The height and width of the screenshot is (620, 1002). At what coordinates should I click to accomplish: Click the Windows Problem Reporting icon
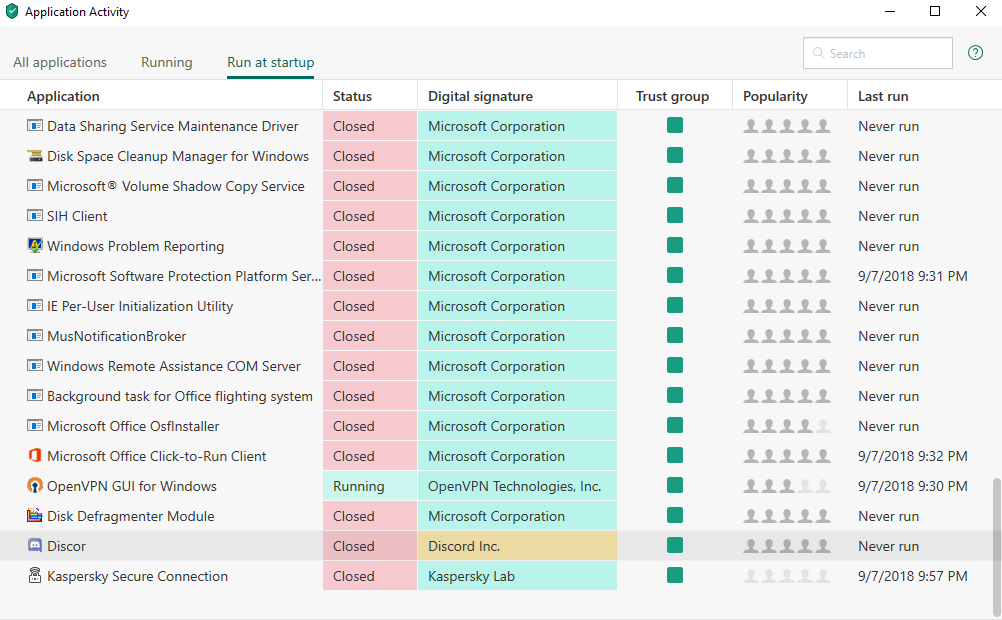tap(35, 246)
